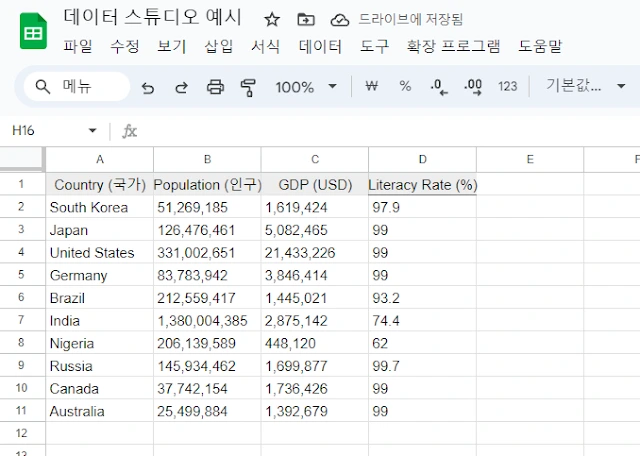Search menus in the 메뉴 box

(x=77, y=87)
